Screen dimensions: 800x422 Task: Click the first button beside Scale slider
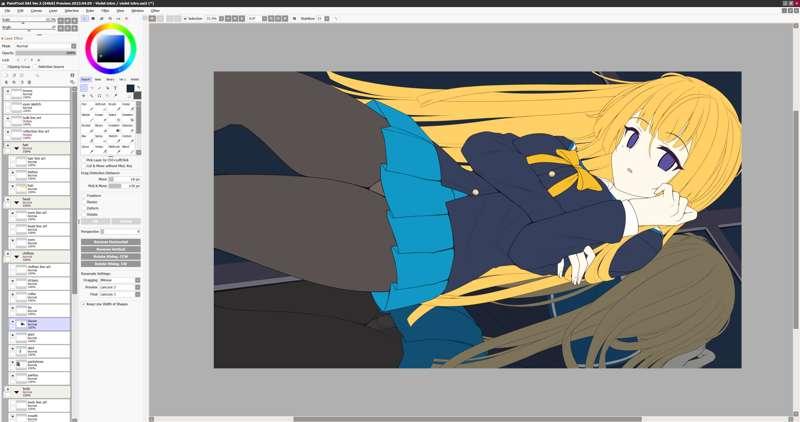tap(61, 21)
